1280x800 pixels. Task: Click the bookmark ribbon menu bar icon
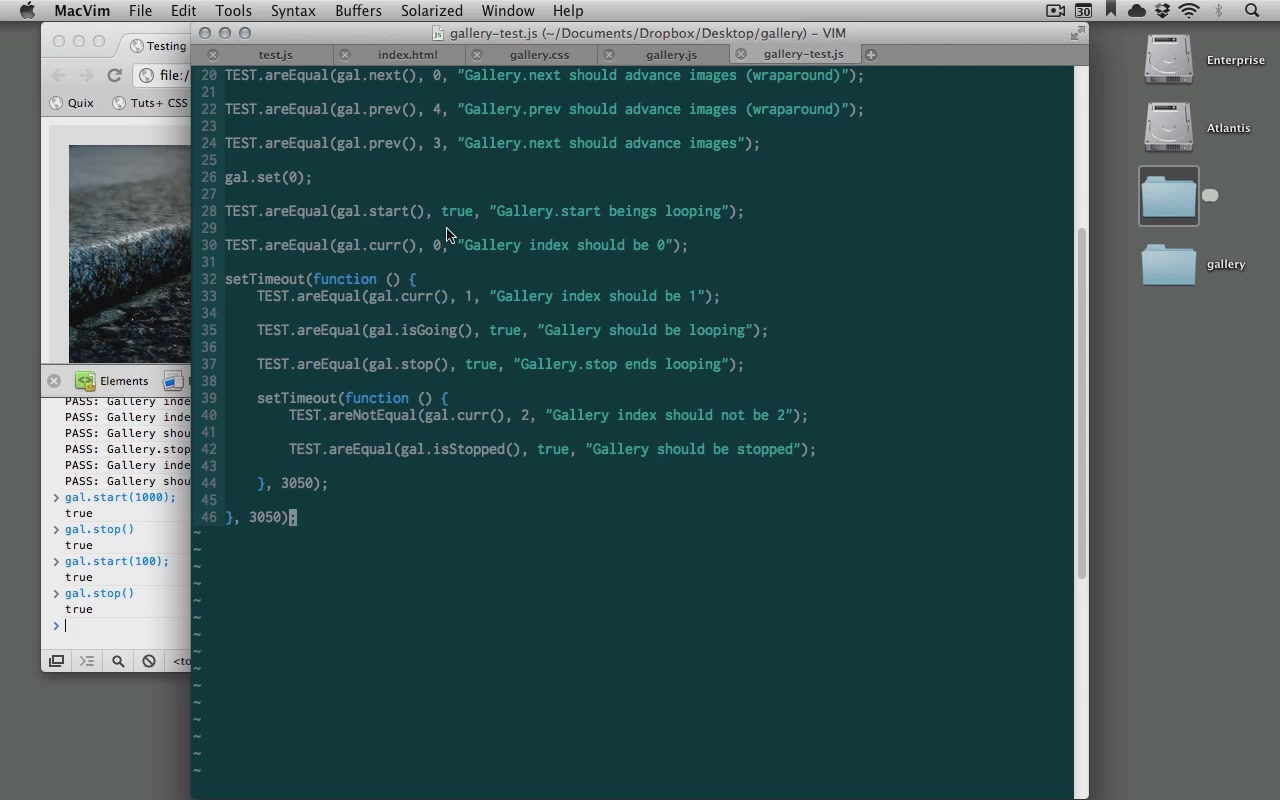1111,11
